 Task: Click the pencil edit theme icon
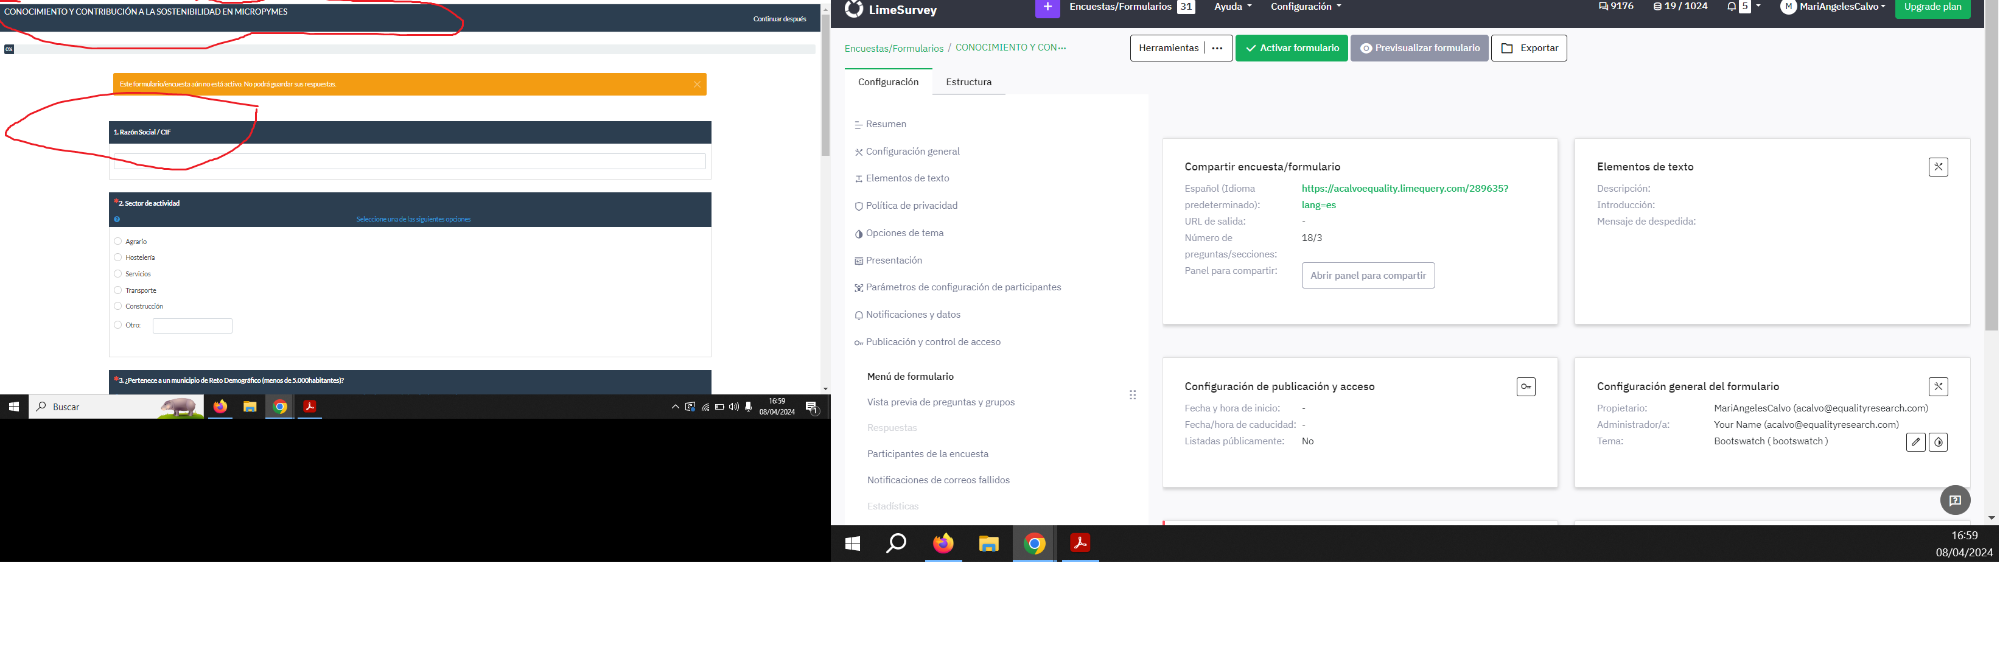(1915, 442)
